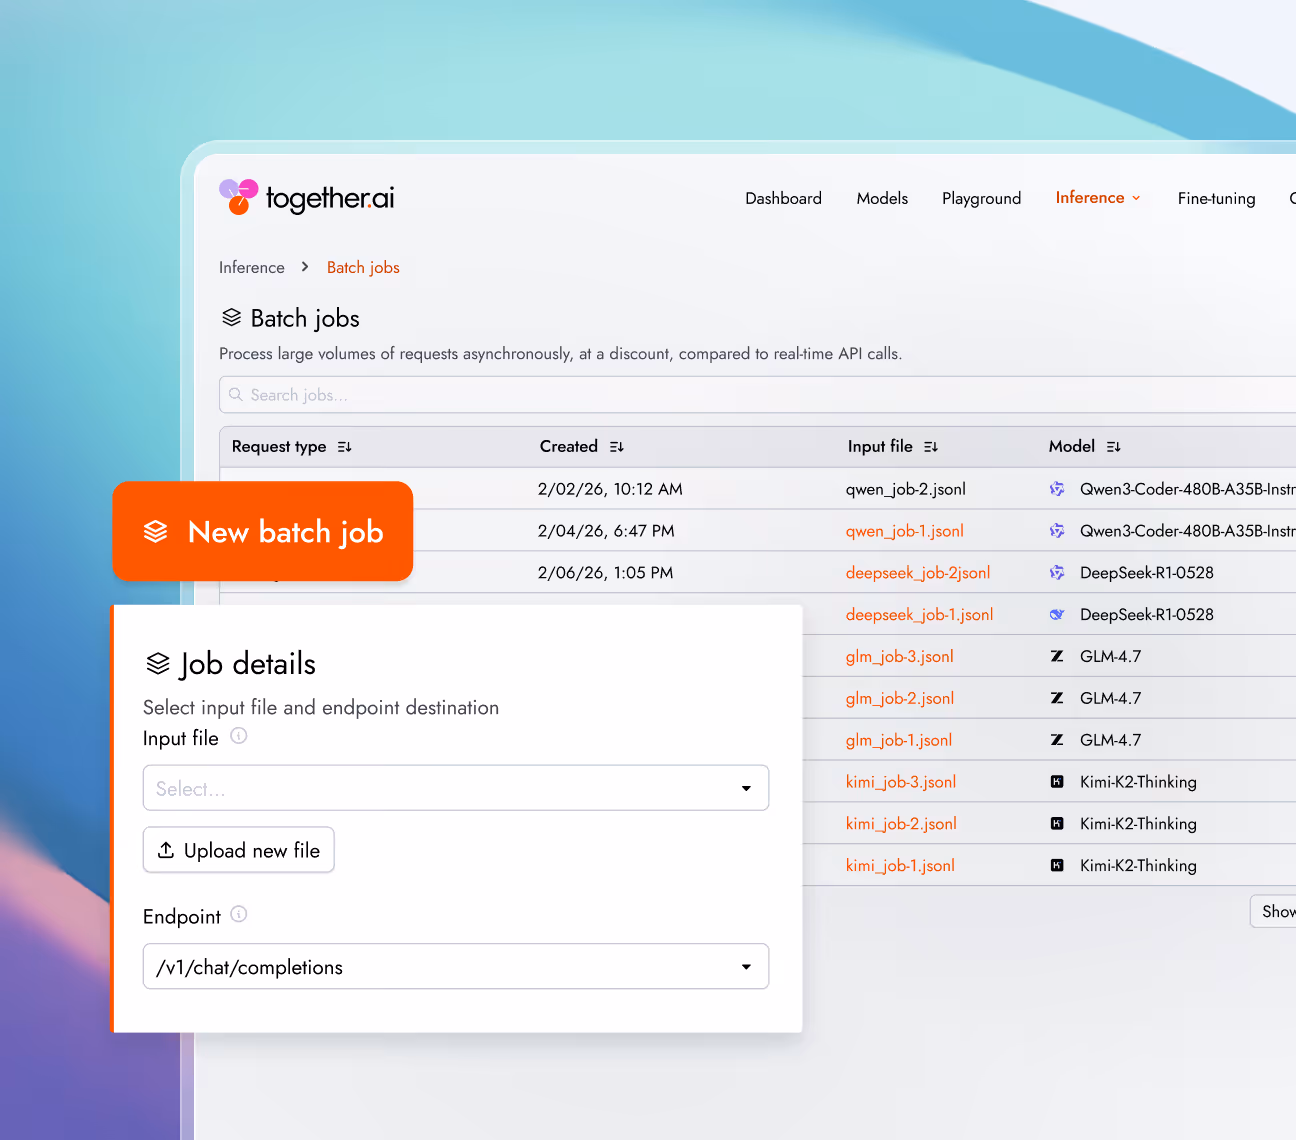The image size is (1296, 1140).
Task: Sort the table by Model
Action: (x=1114, y=447)
